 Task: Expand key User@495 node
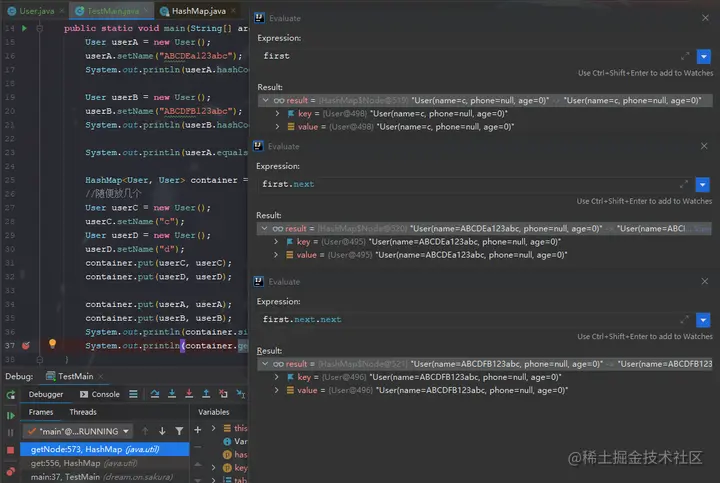[276, 242]
